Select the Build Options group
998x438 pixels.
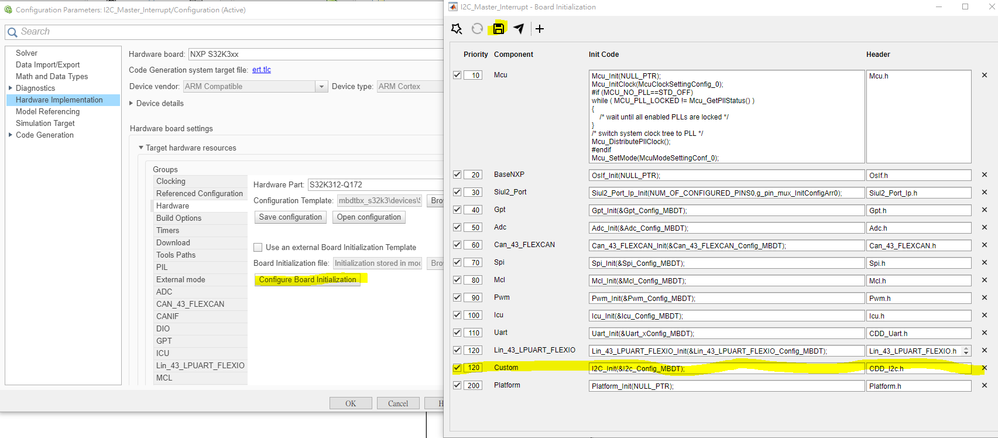tap(179, 218)
